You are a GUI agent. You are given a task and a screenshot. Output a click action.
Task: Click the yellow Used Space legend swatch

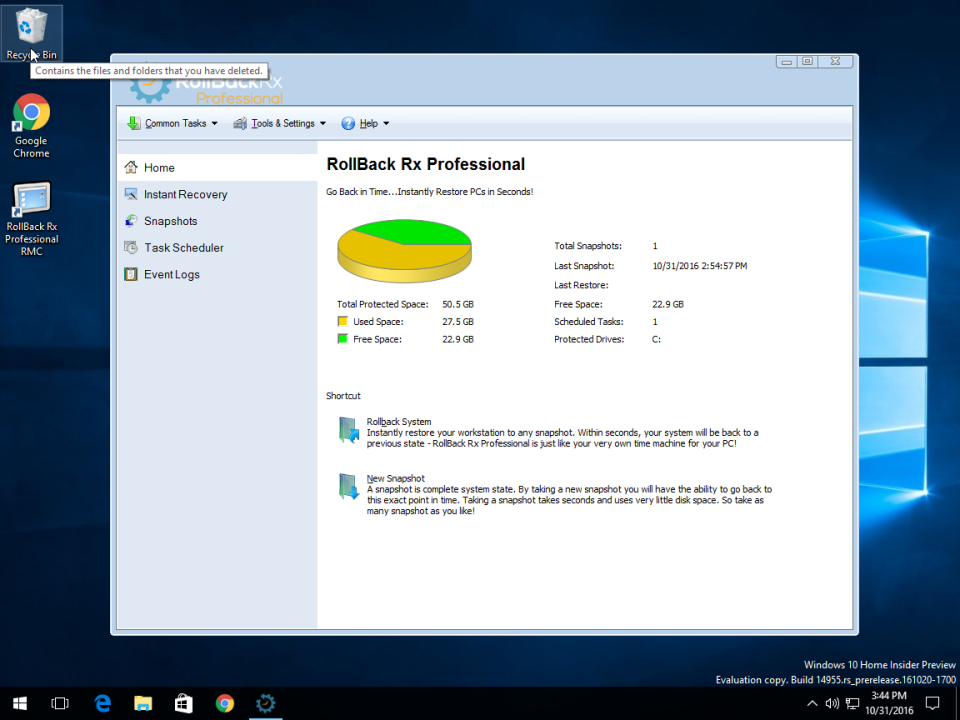pos(341,321)
